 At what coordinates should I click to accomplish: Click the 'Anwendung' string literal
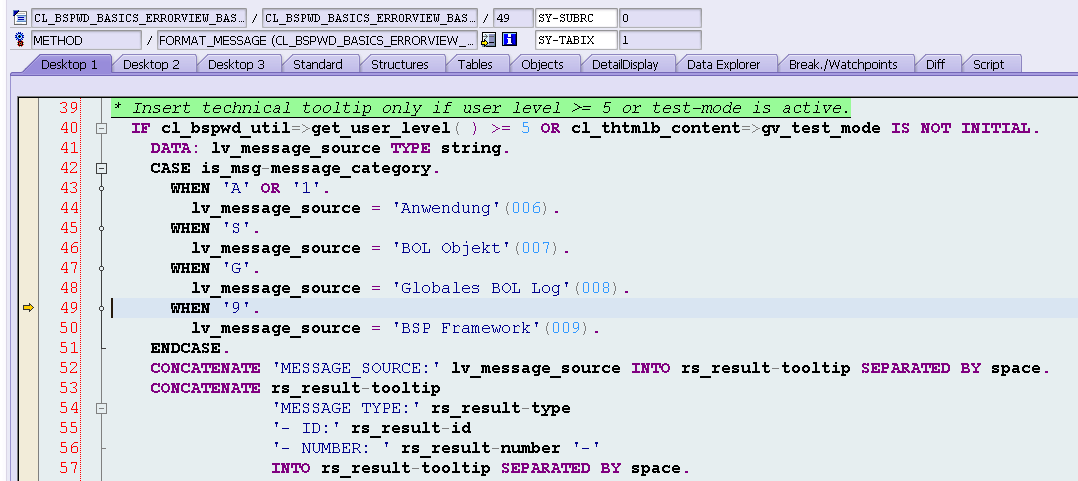[446, 208]
